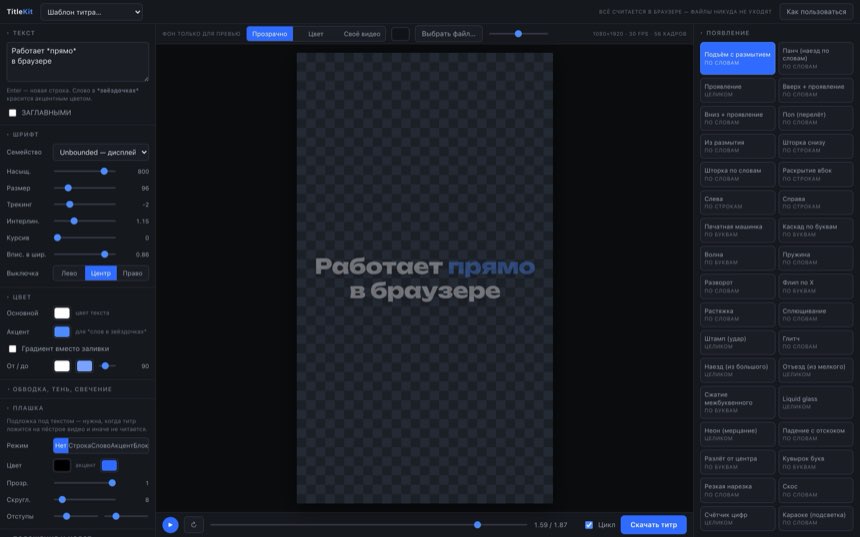
Task: Select the 'Волна' animation preset
Action: pos(738,258)
